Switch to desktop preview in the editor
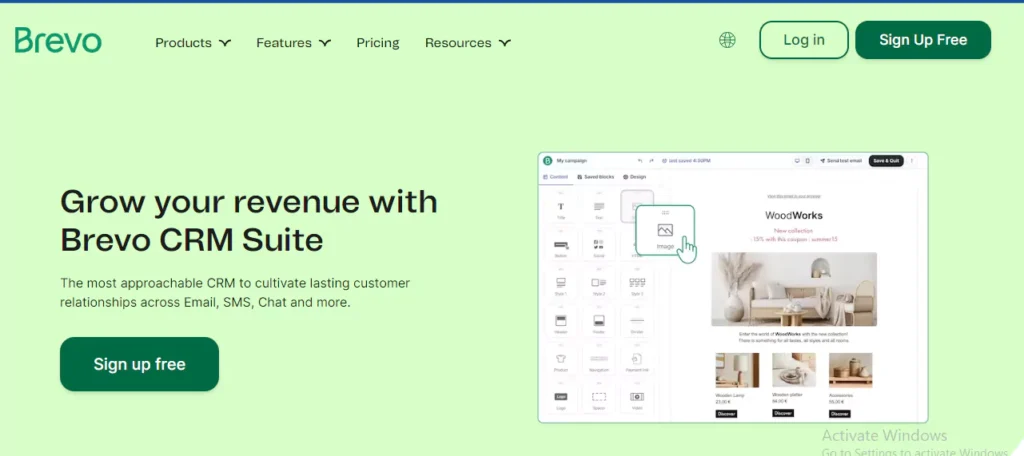Viewport: 1024px width, 456px height. coord(796,160)
